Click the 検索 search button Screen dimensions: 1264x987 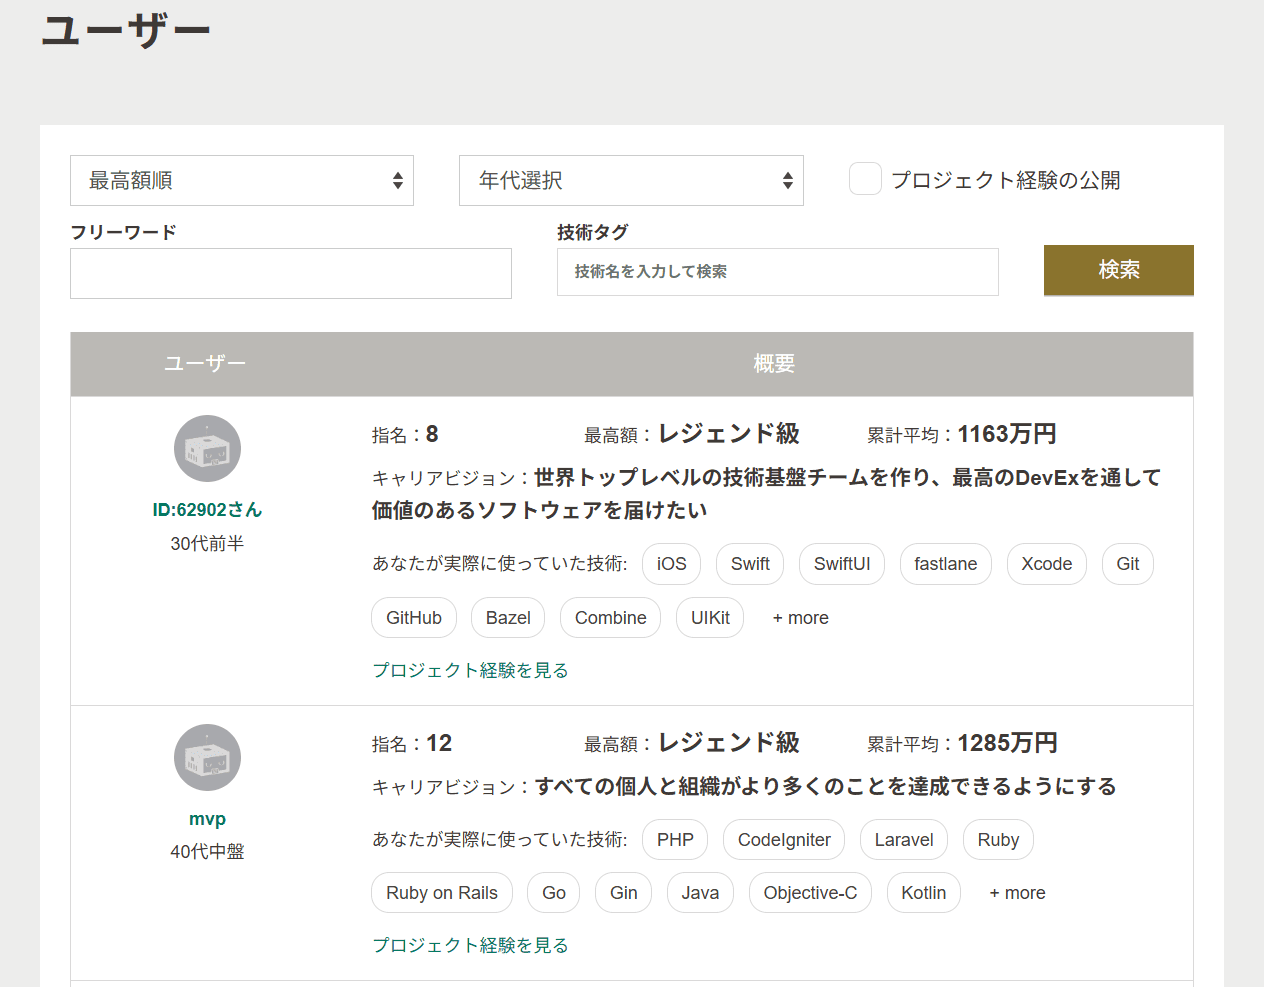click(x=1118, y=270)
